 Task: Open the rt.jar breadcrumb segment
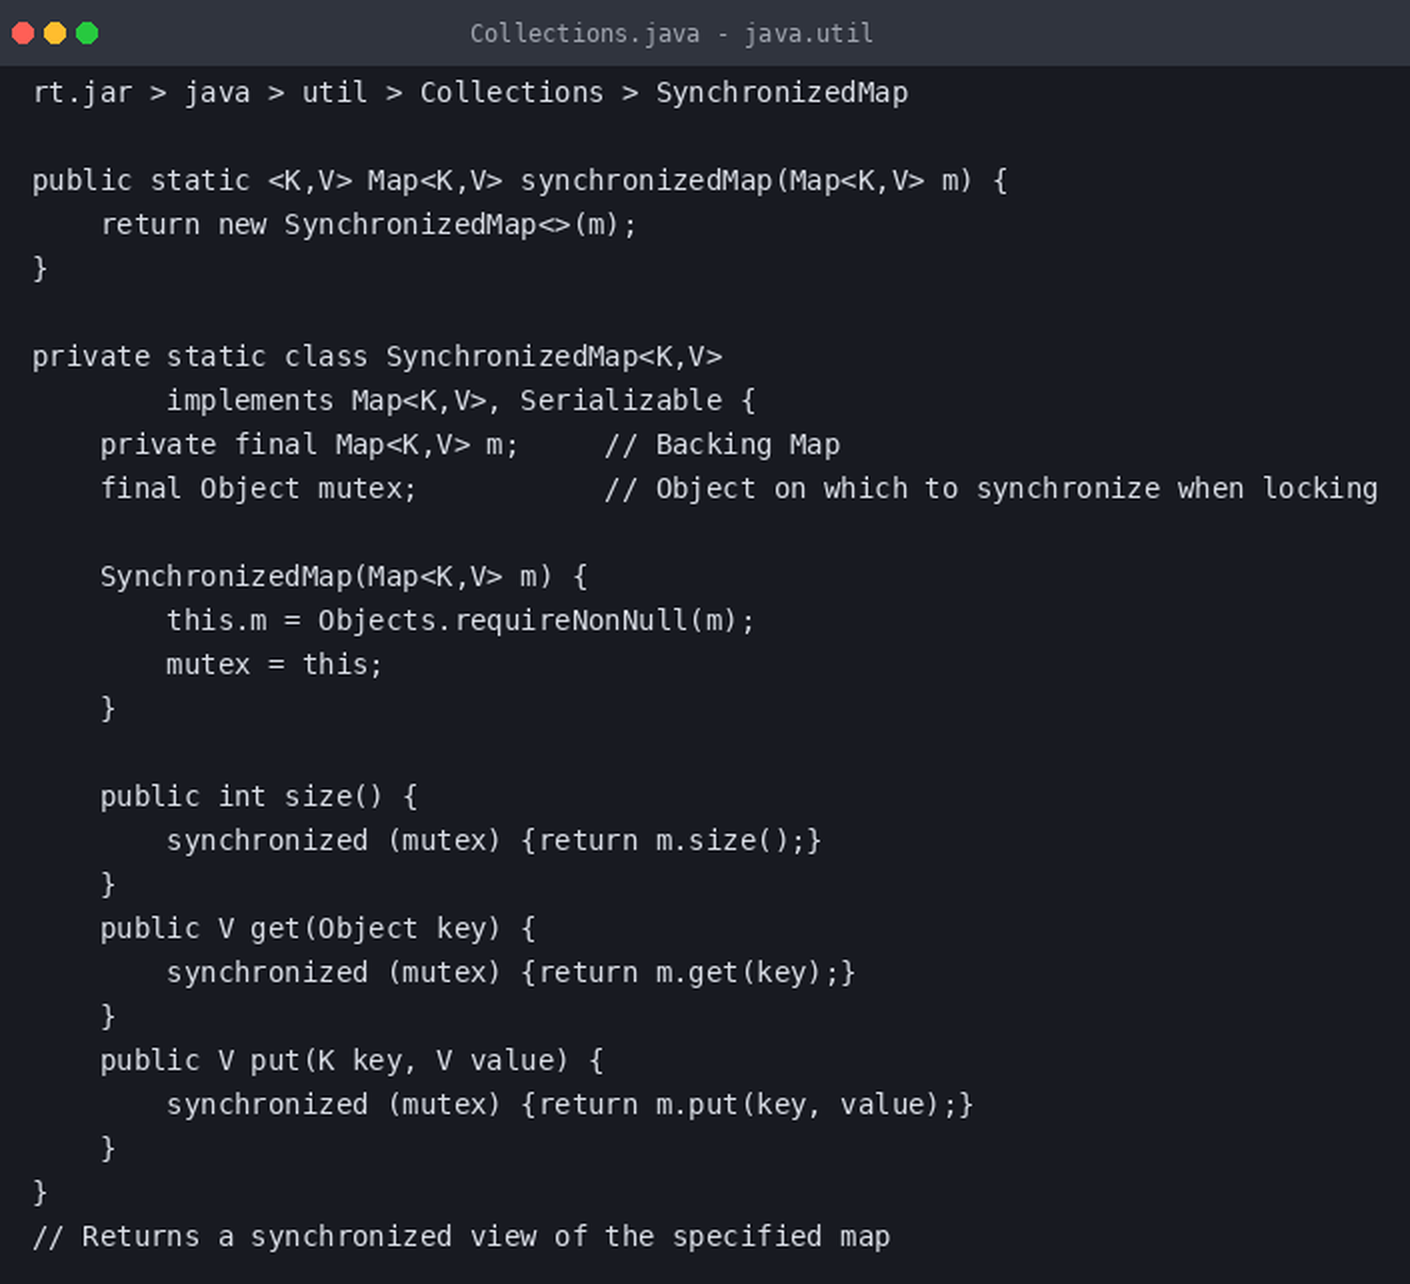[82, 93]
